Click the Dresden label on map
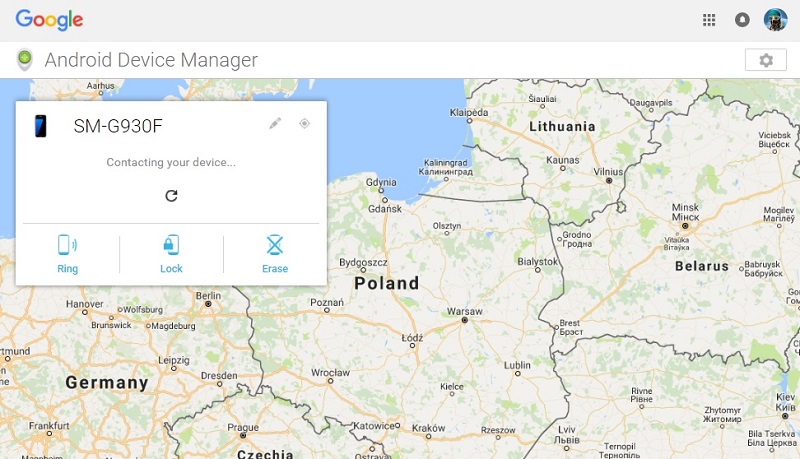800x459 pixels. point(219,375)
